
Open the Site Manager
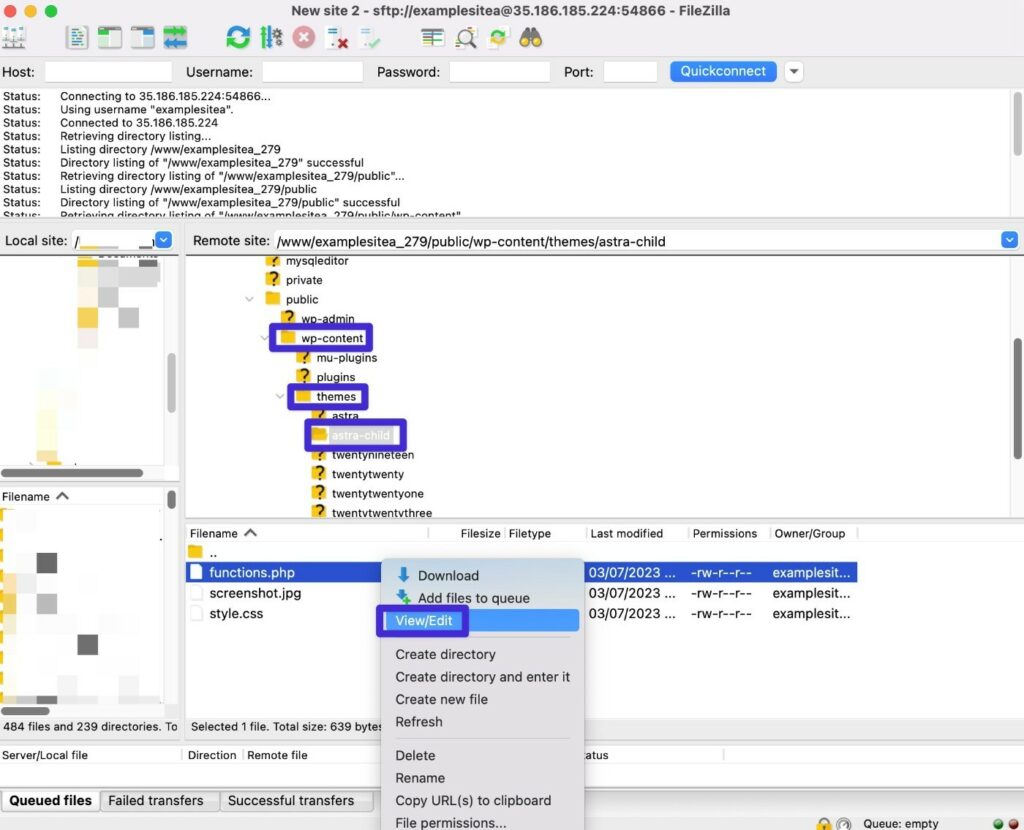[16, 37]
